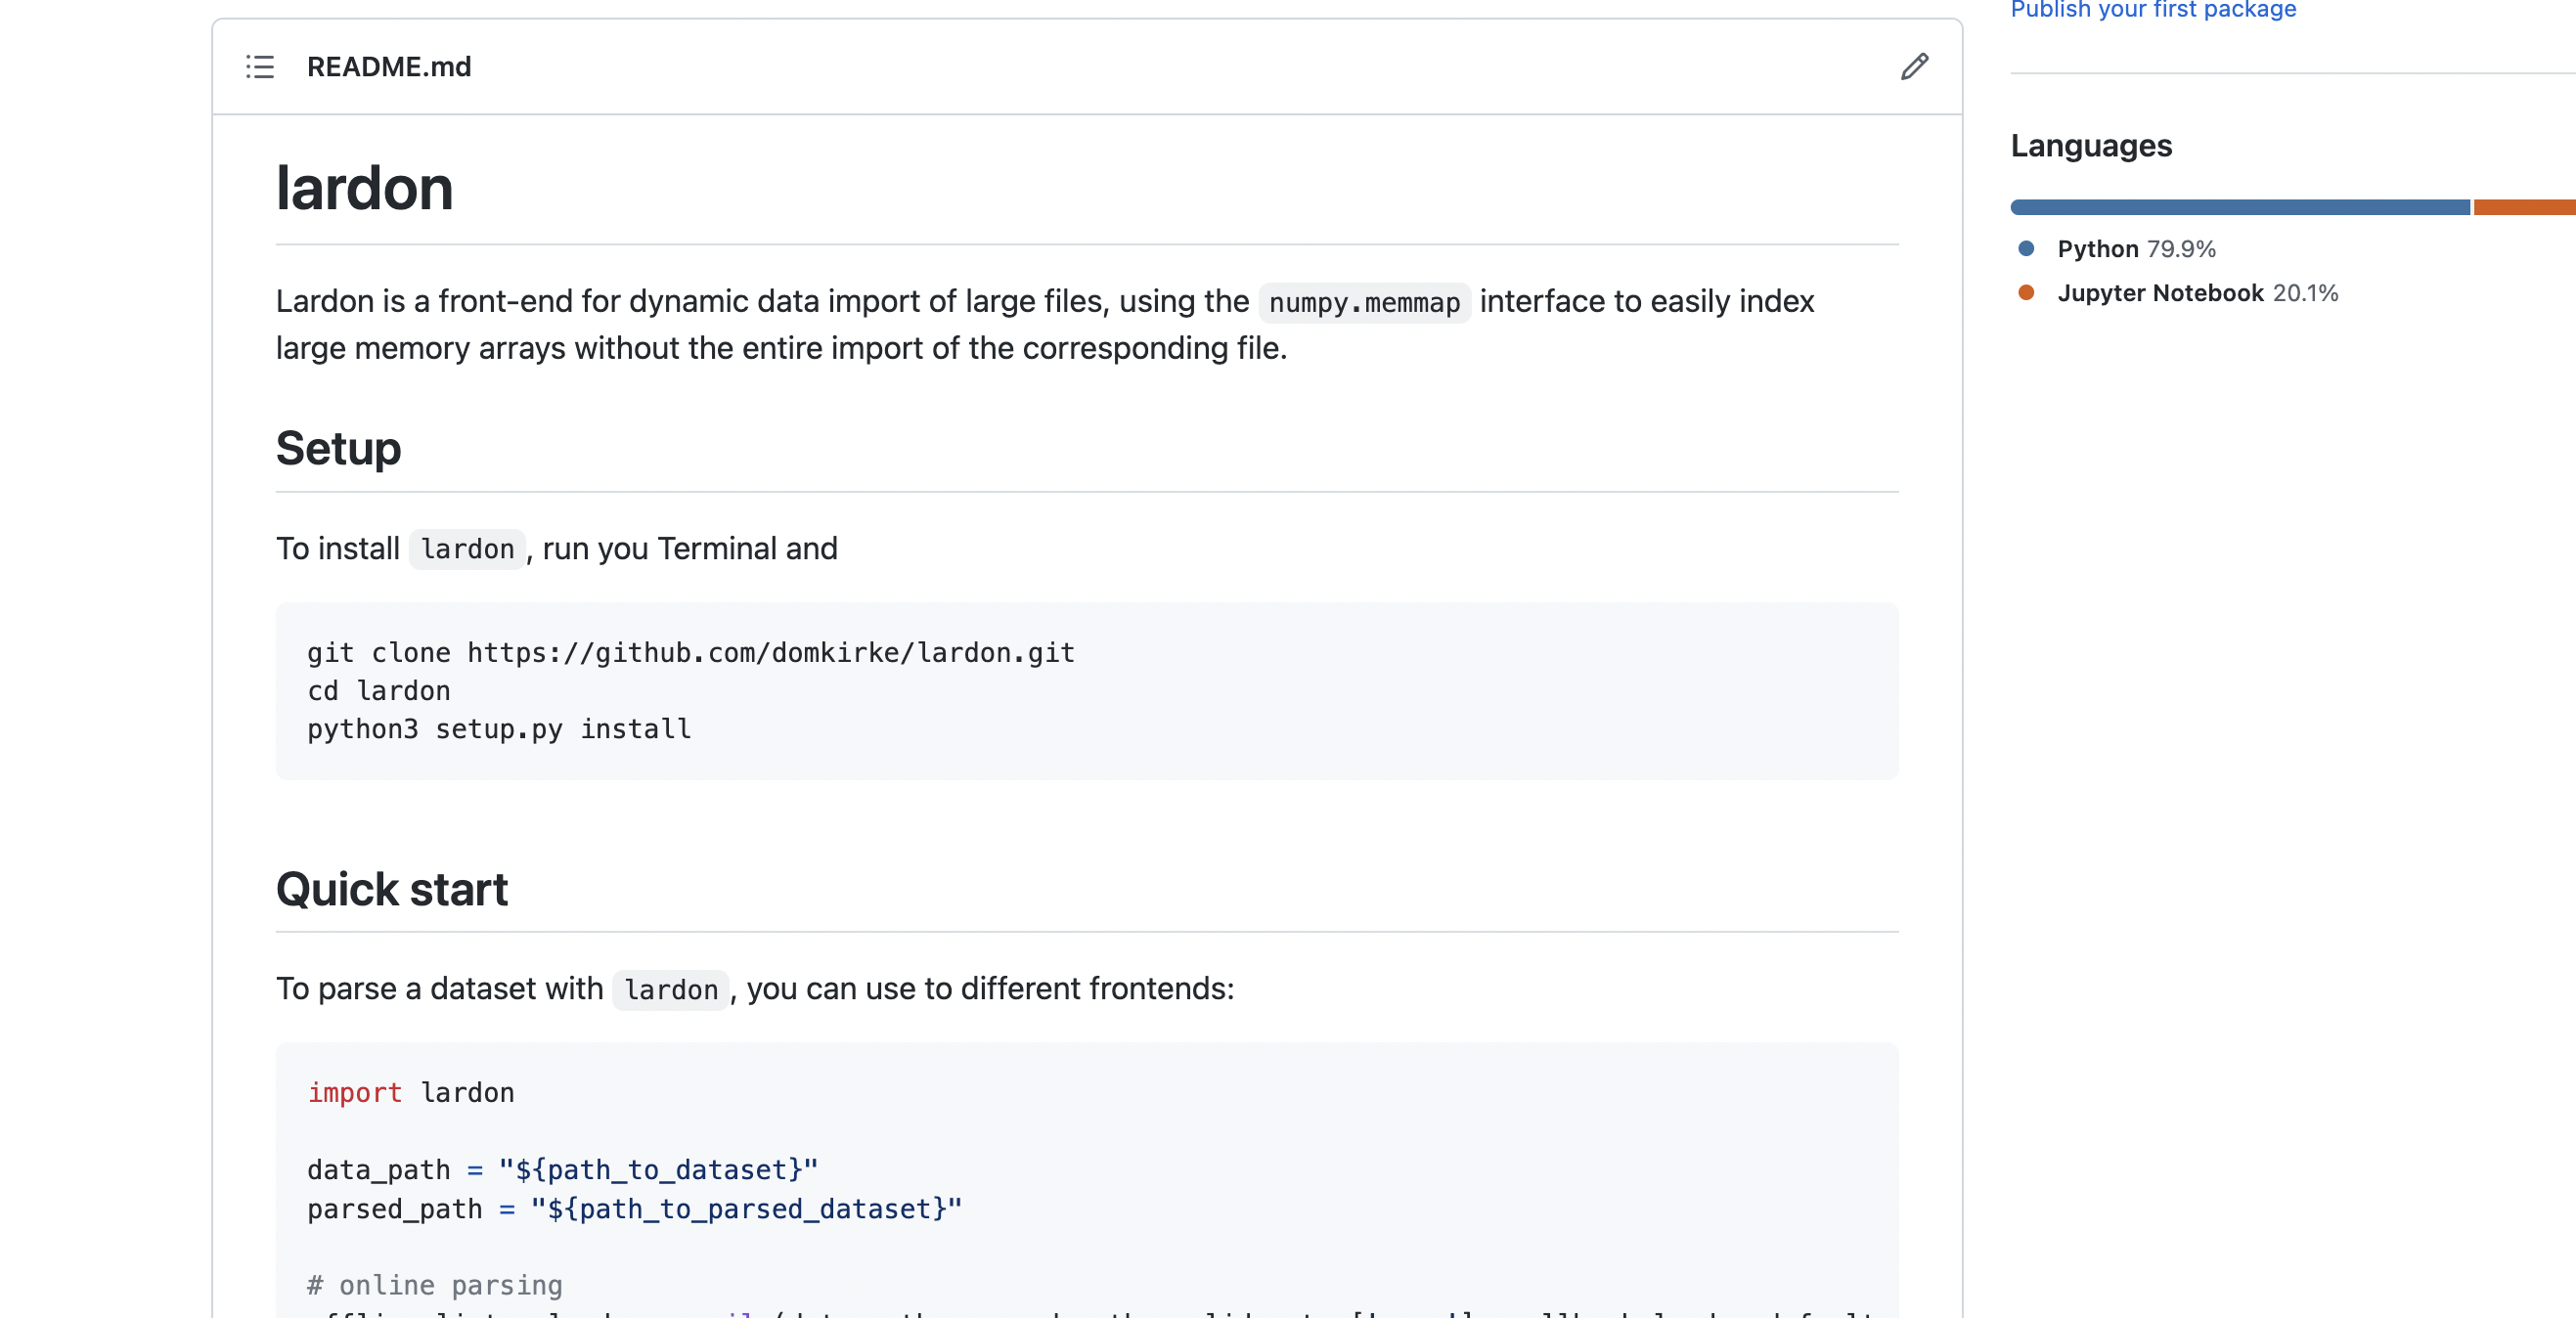Click the blue dot beside Python
The height and width of the screenshot is (1318, 2576).
click(x=2026, y=248)
